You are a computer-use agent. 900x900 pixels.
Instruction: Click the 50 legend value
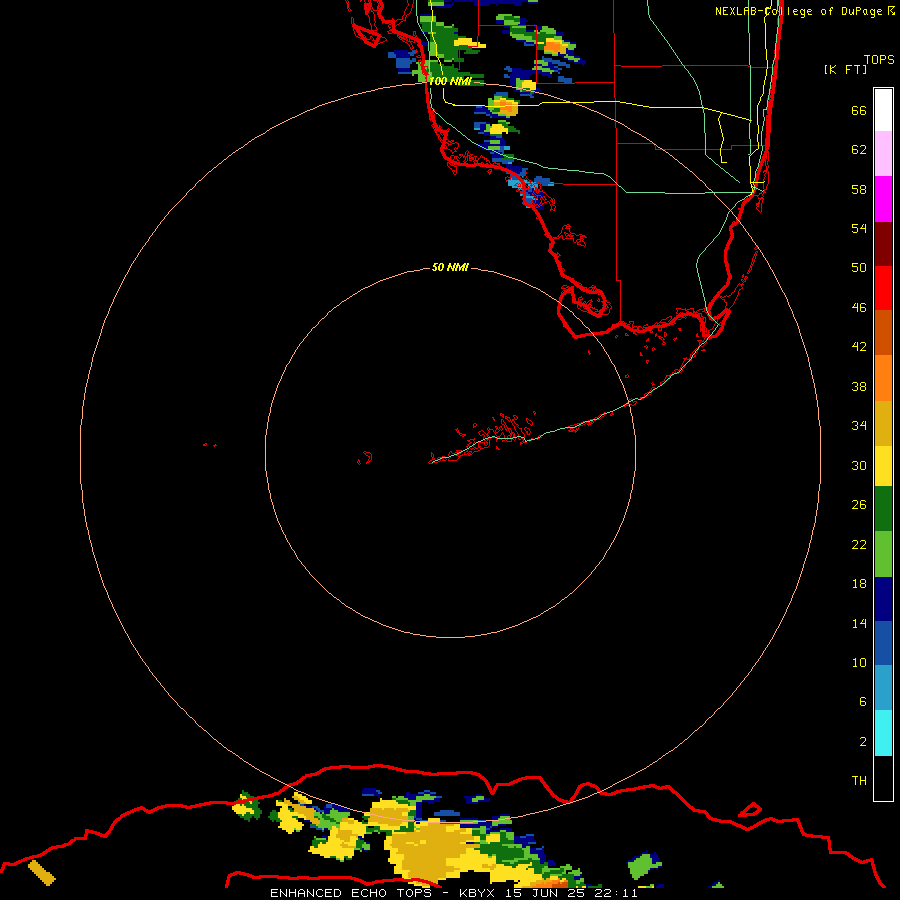pyautogui.click(x=859, y=268)
